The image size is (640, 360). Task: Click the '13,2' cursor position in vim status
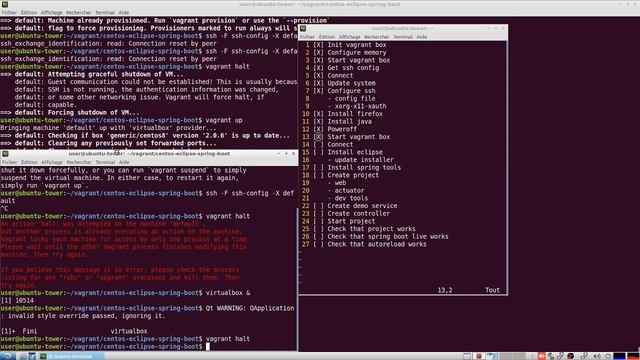tap(445, 290)
